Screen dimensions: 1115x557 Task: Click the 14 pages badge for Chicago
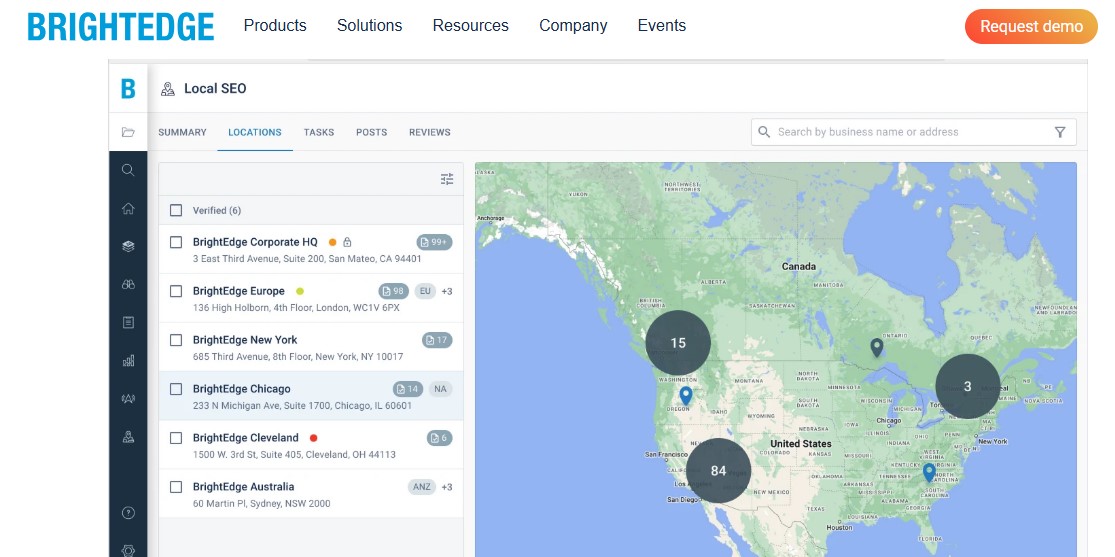point(408,389)
